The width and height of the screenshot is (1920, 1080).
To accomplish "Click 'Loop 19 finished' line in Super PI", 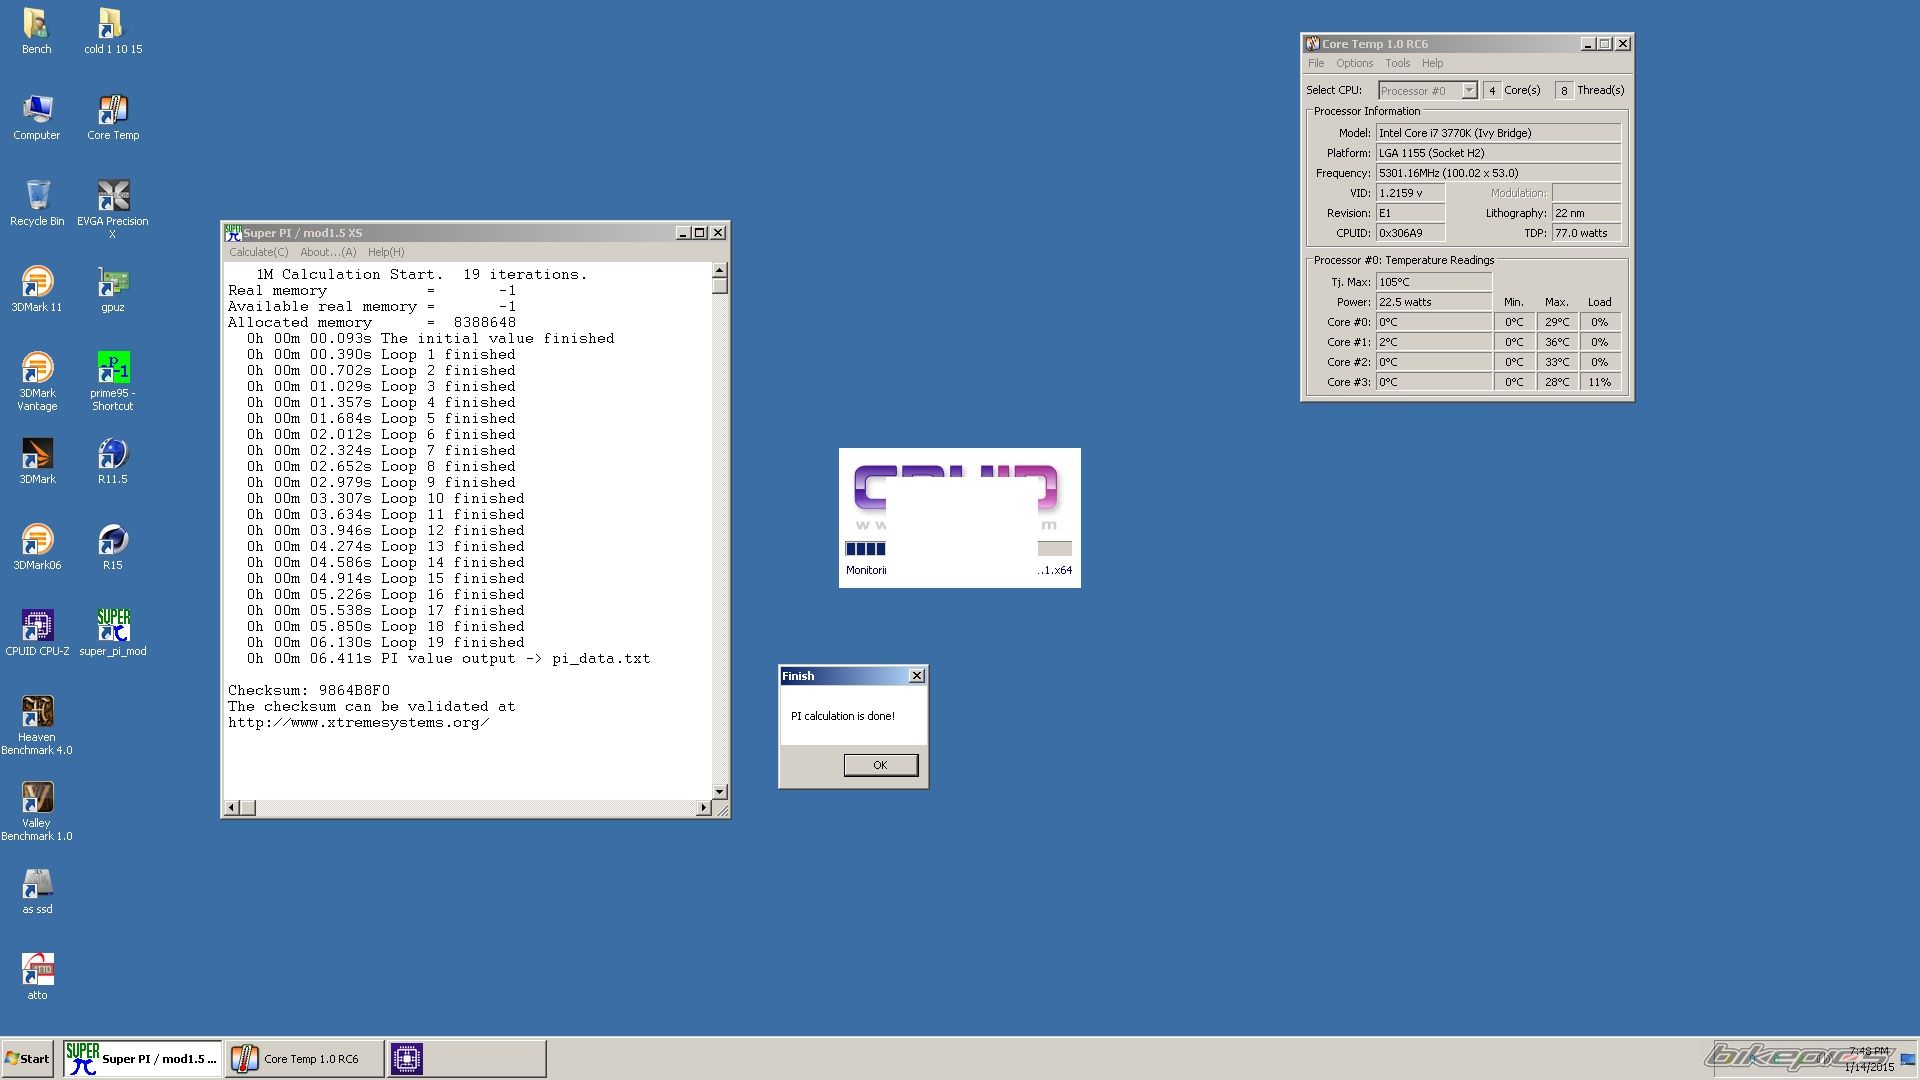I will pos(386,642).
